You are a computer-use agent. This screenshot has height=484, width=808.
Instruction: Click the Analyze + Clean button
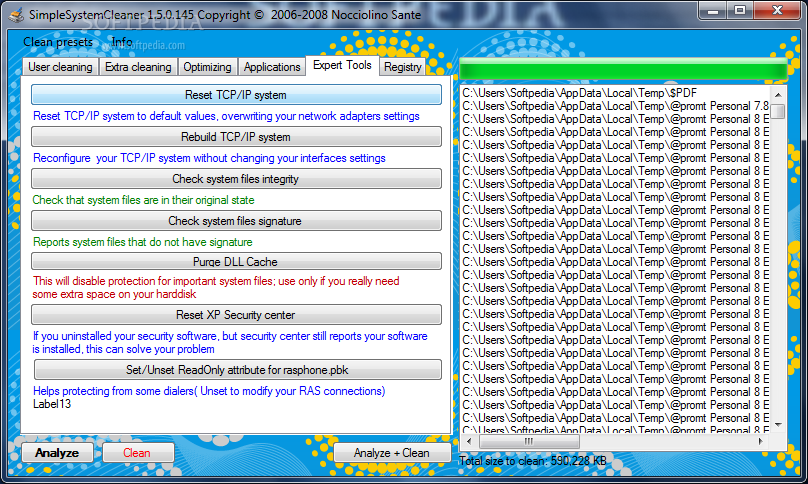tap(392, 453)
